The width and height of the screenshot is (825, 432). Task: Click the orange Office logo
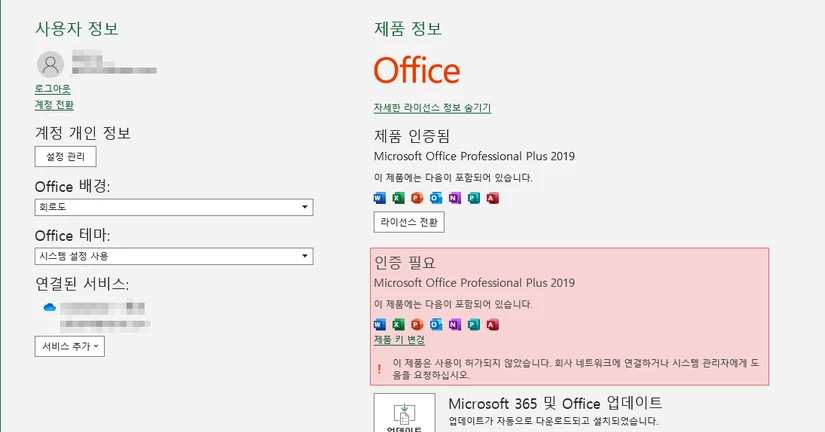pos(417,71)
